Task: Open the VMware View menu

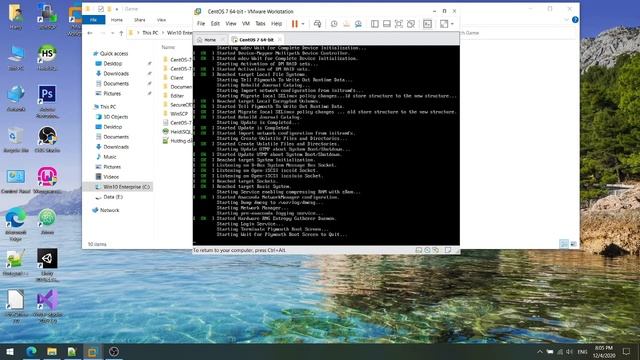Action: pos(231,24)
